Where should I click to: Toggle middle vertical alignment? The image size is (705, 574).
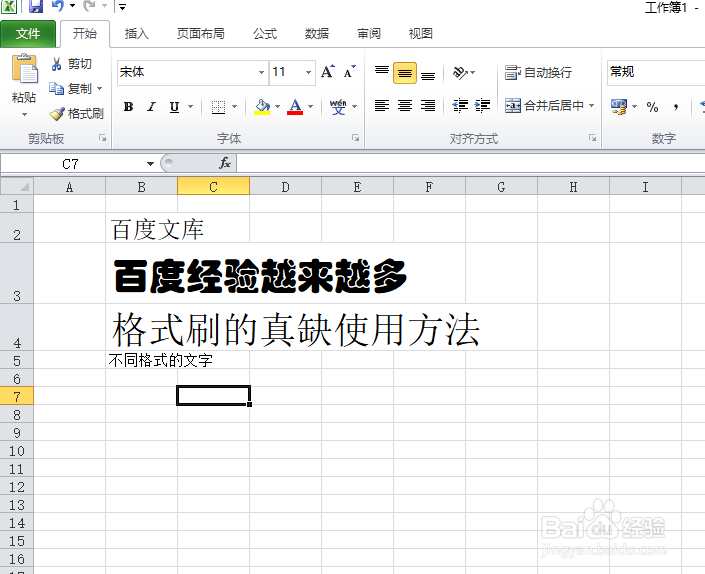[405, 73]
